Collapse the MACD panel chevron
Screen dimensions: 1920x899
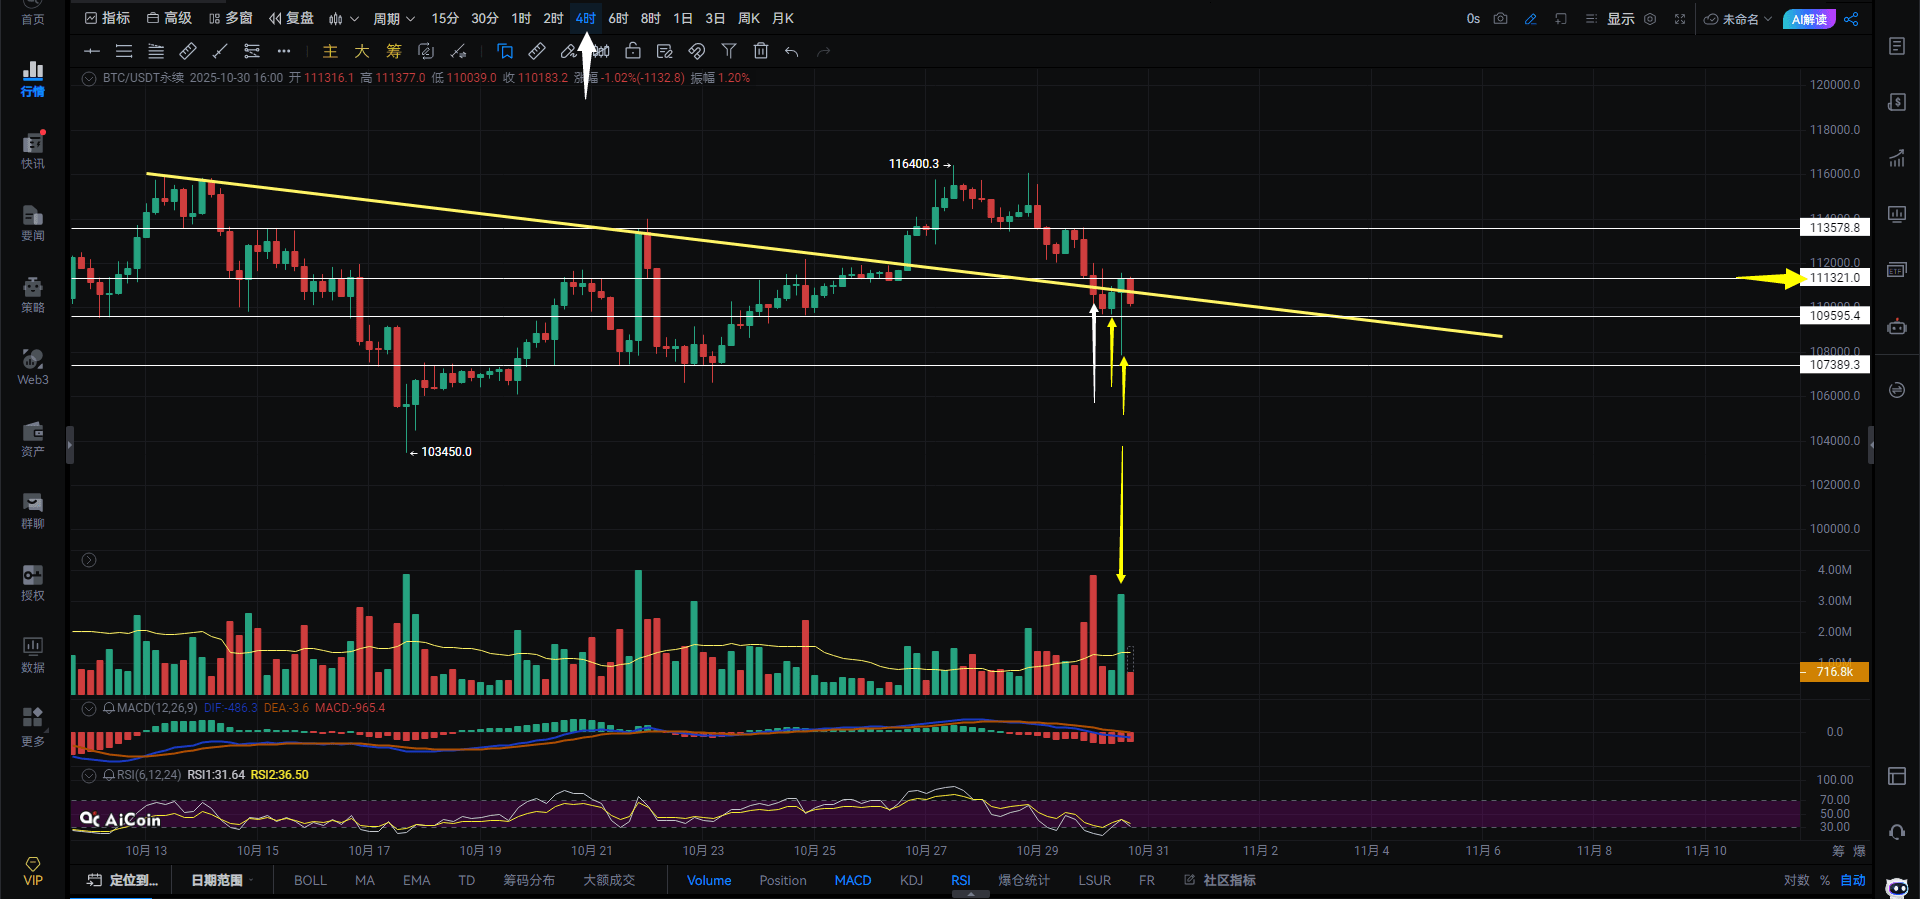pyautogui.click(x=89, y=708)
